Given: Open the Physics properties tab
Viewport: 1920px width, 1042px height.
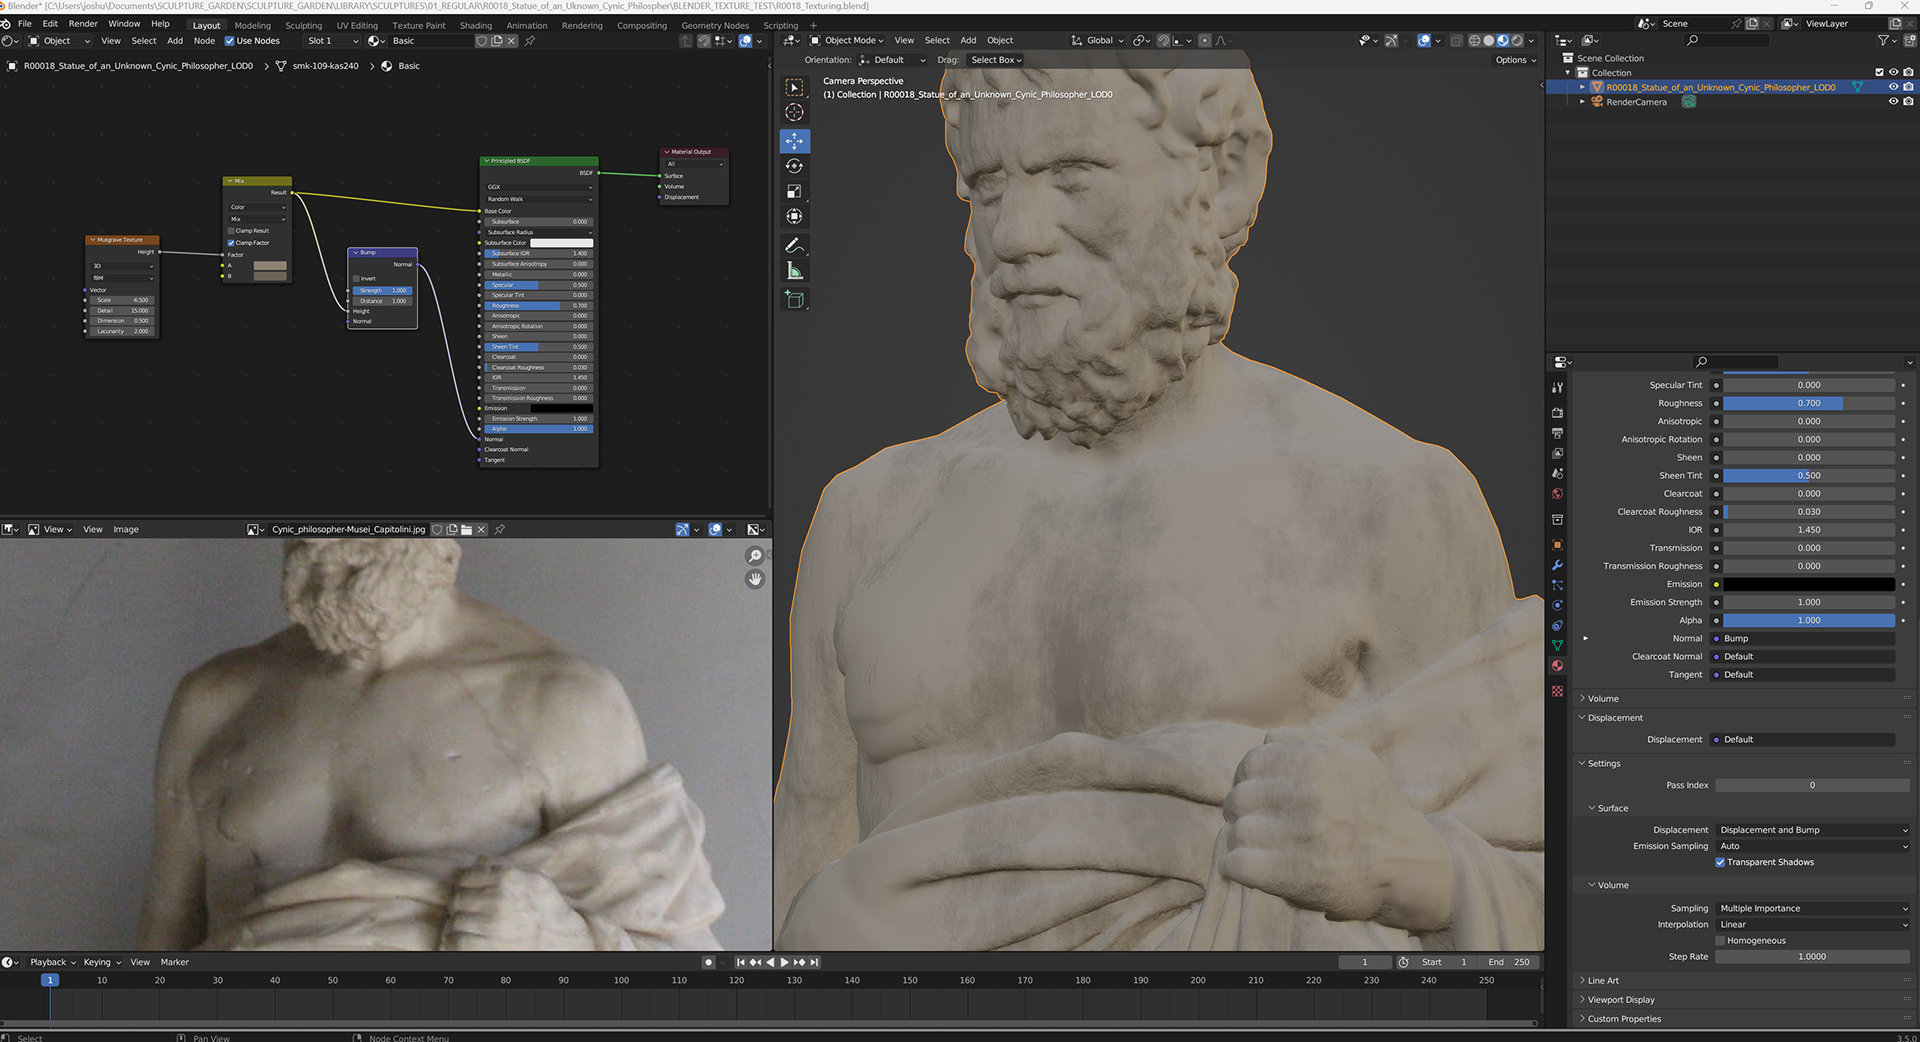Looking at the screenshot, I should click(x=1557, y=605).
